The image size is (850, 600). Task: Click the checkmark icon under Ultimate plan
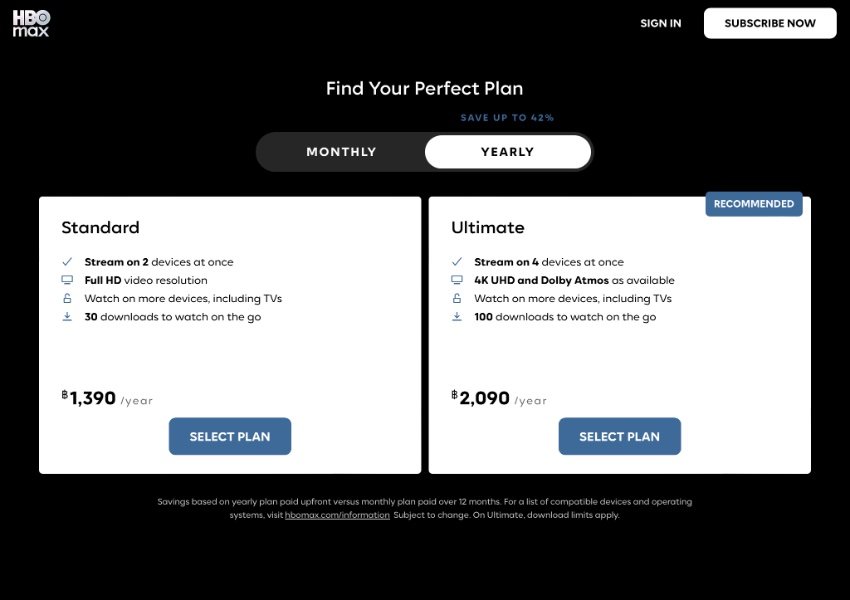pyautogui.click(x=457, y=262)
